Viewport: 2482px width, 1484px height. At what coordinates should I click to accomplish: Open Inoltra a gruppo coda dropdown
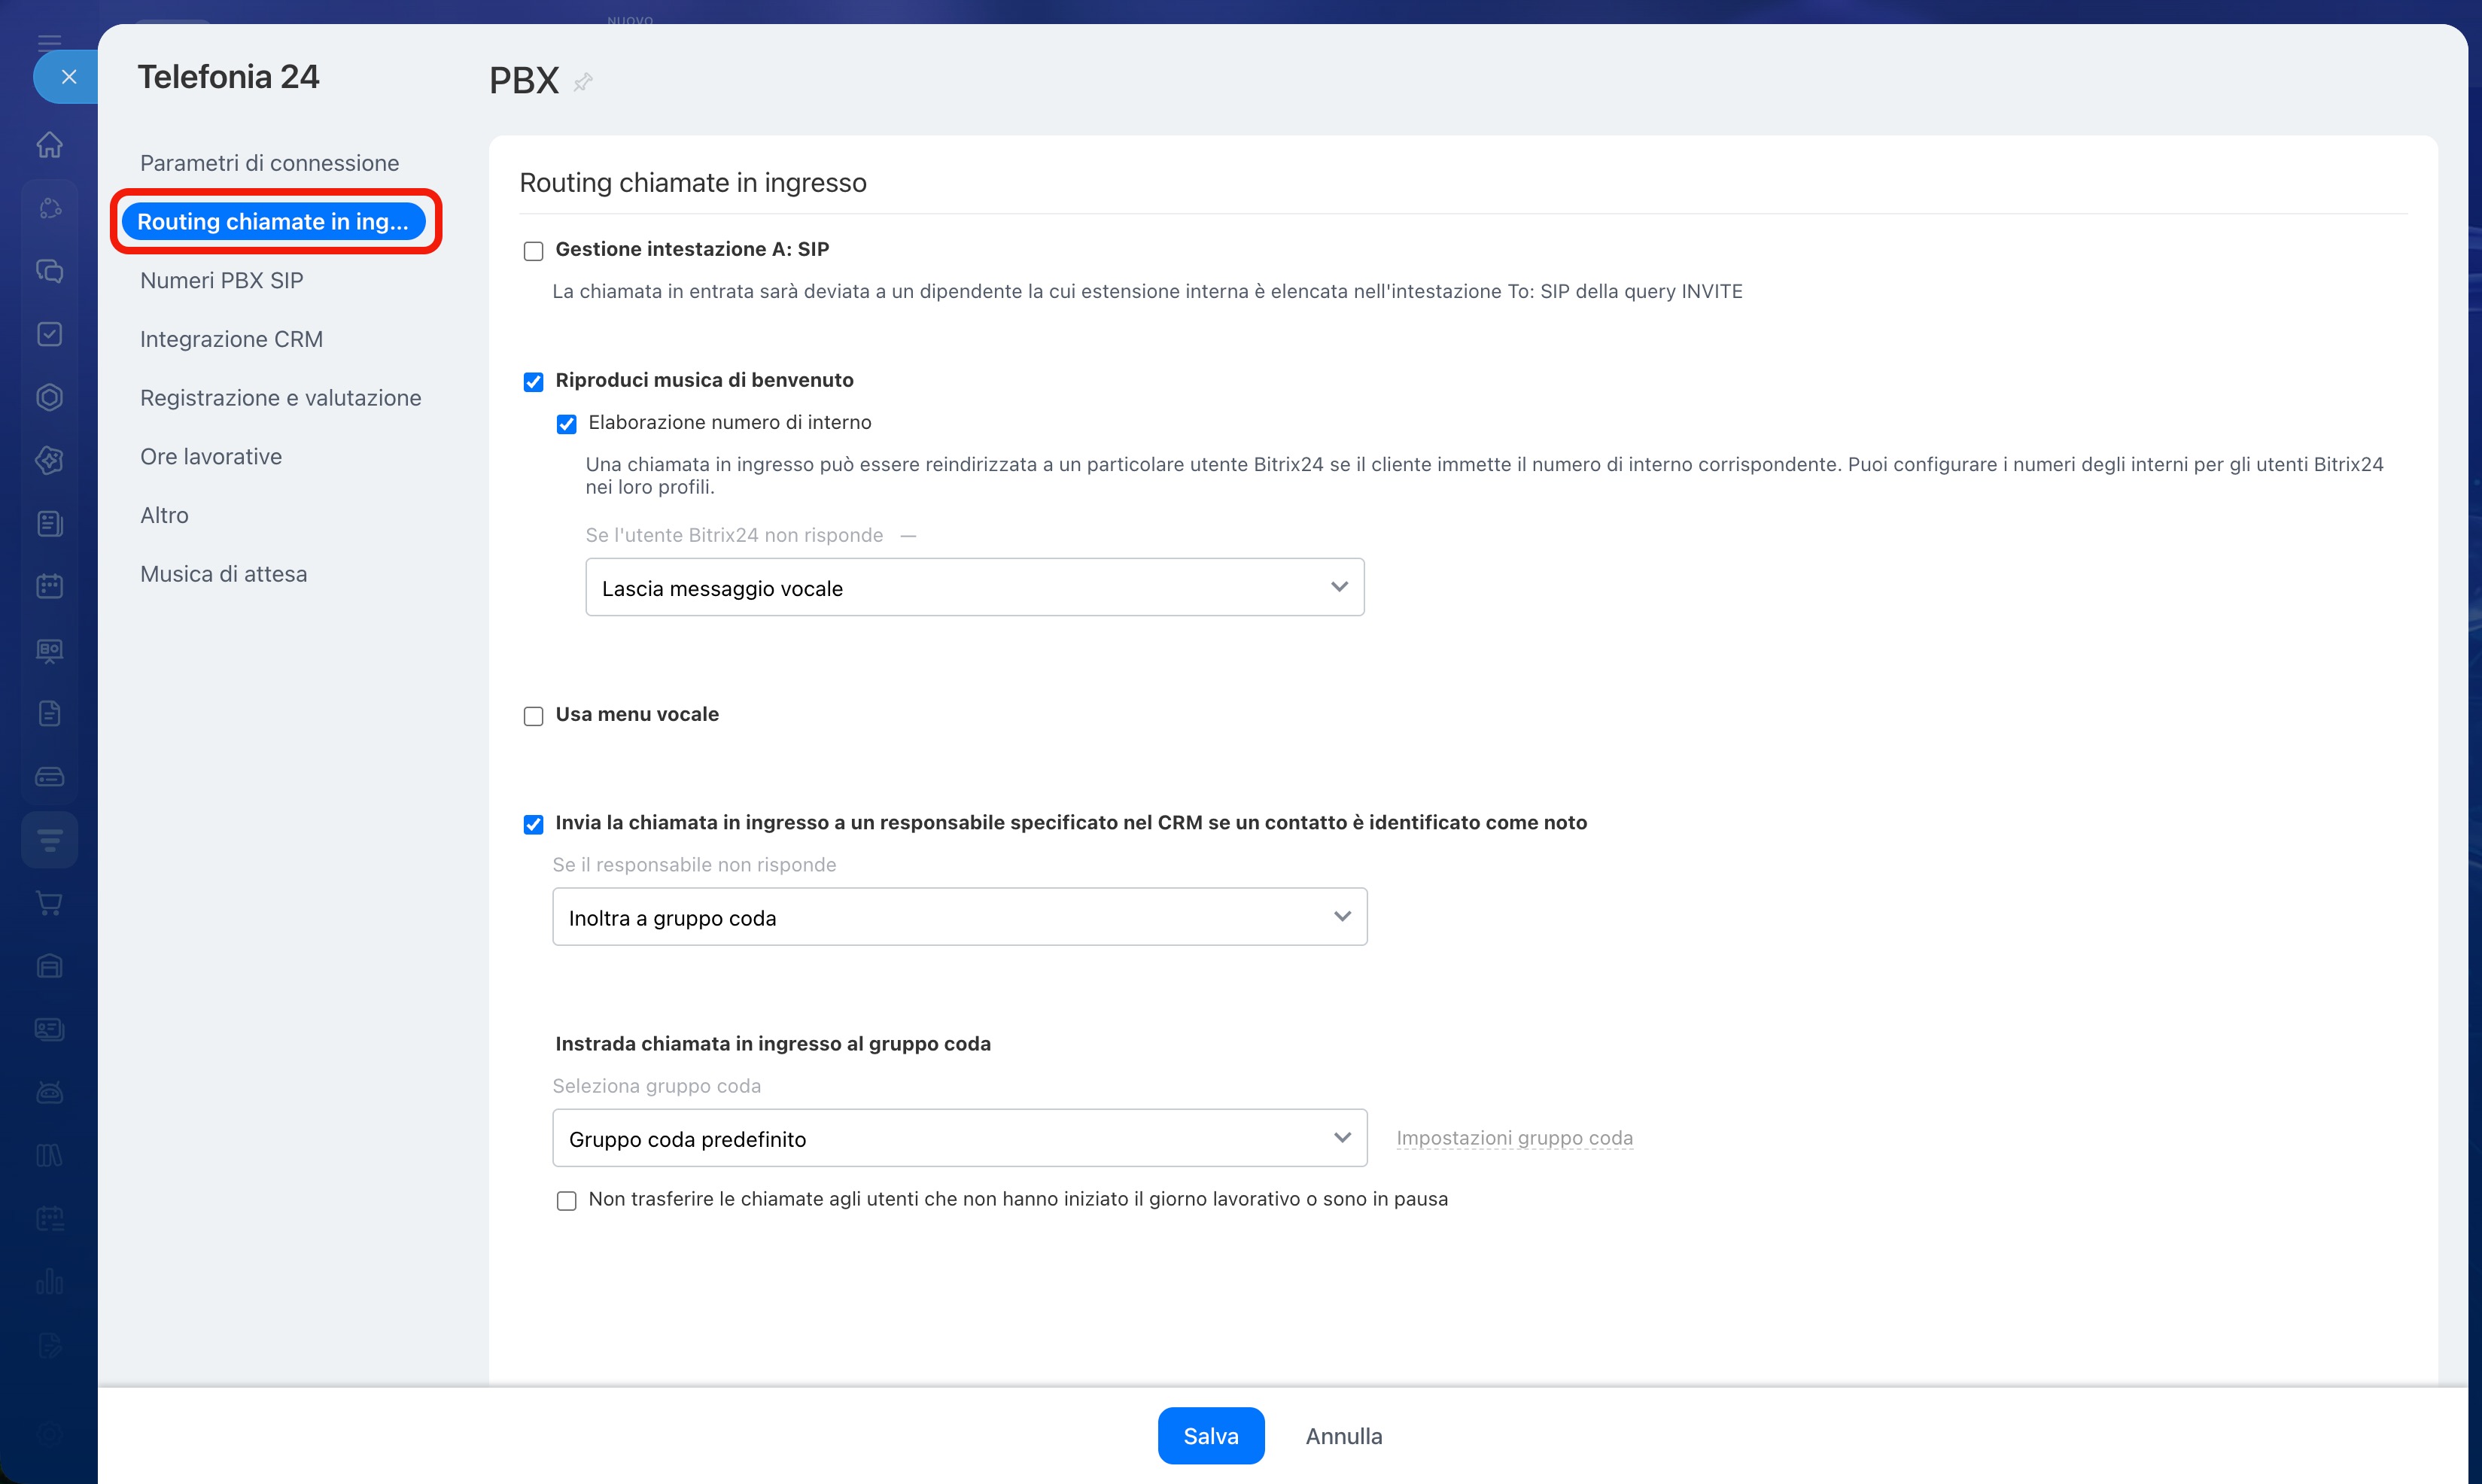coord(959,916)
